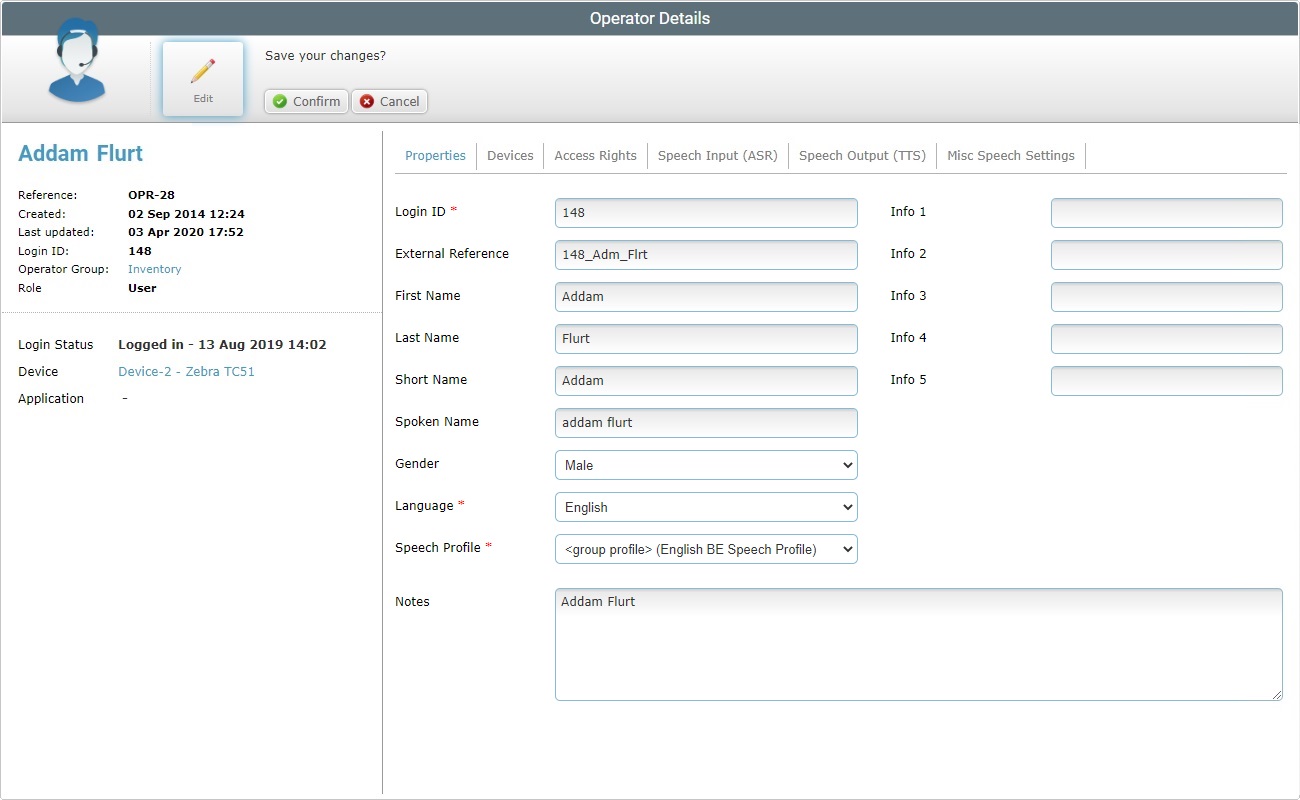This screenshot has height=800, width=1300.
Task: Go to Speech Output (TTS) tab
Action: pyautogui.click(x=862, y=155)
